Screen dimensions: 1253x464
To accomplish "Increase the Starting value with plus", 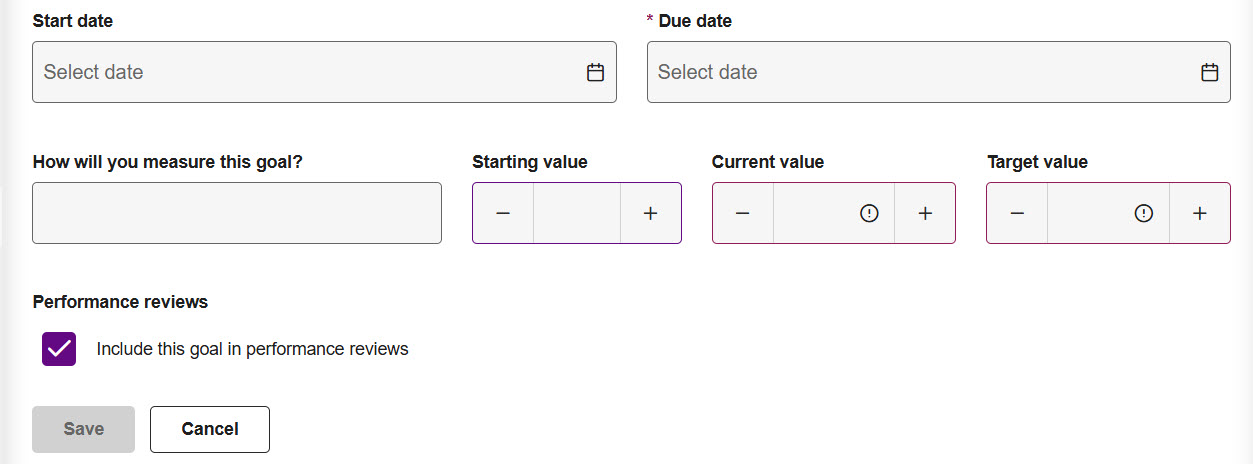I will [650, 213].
